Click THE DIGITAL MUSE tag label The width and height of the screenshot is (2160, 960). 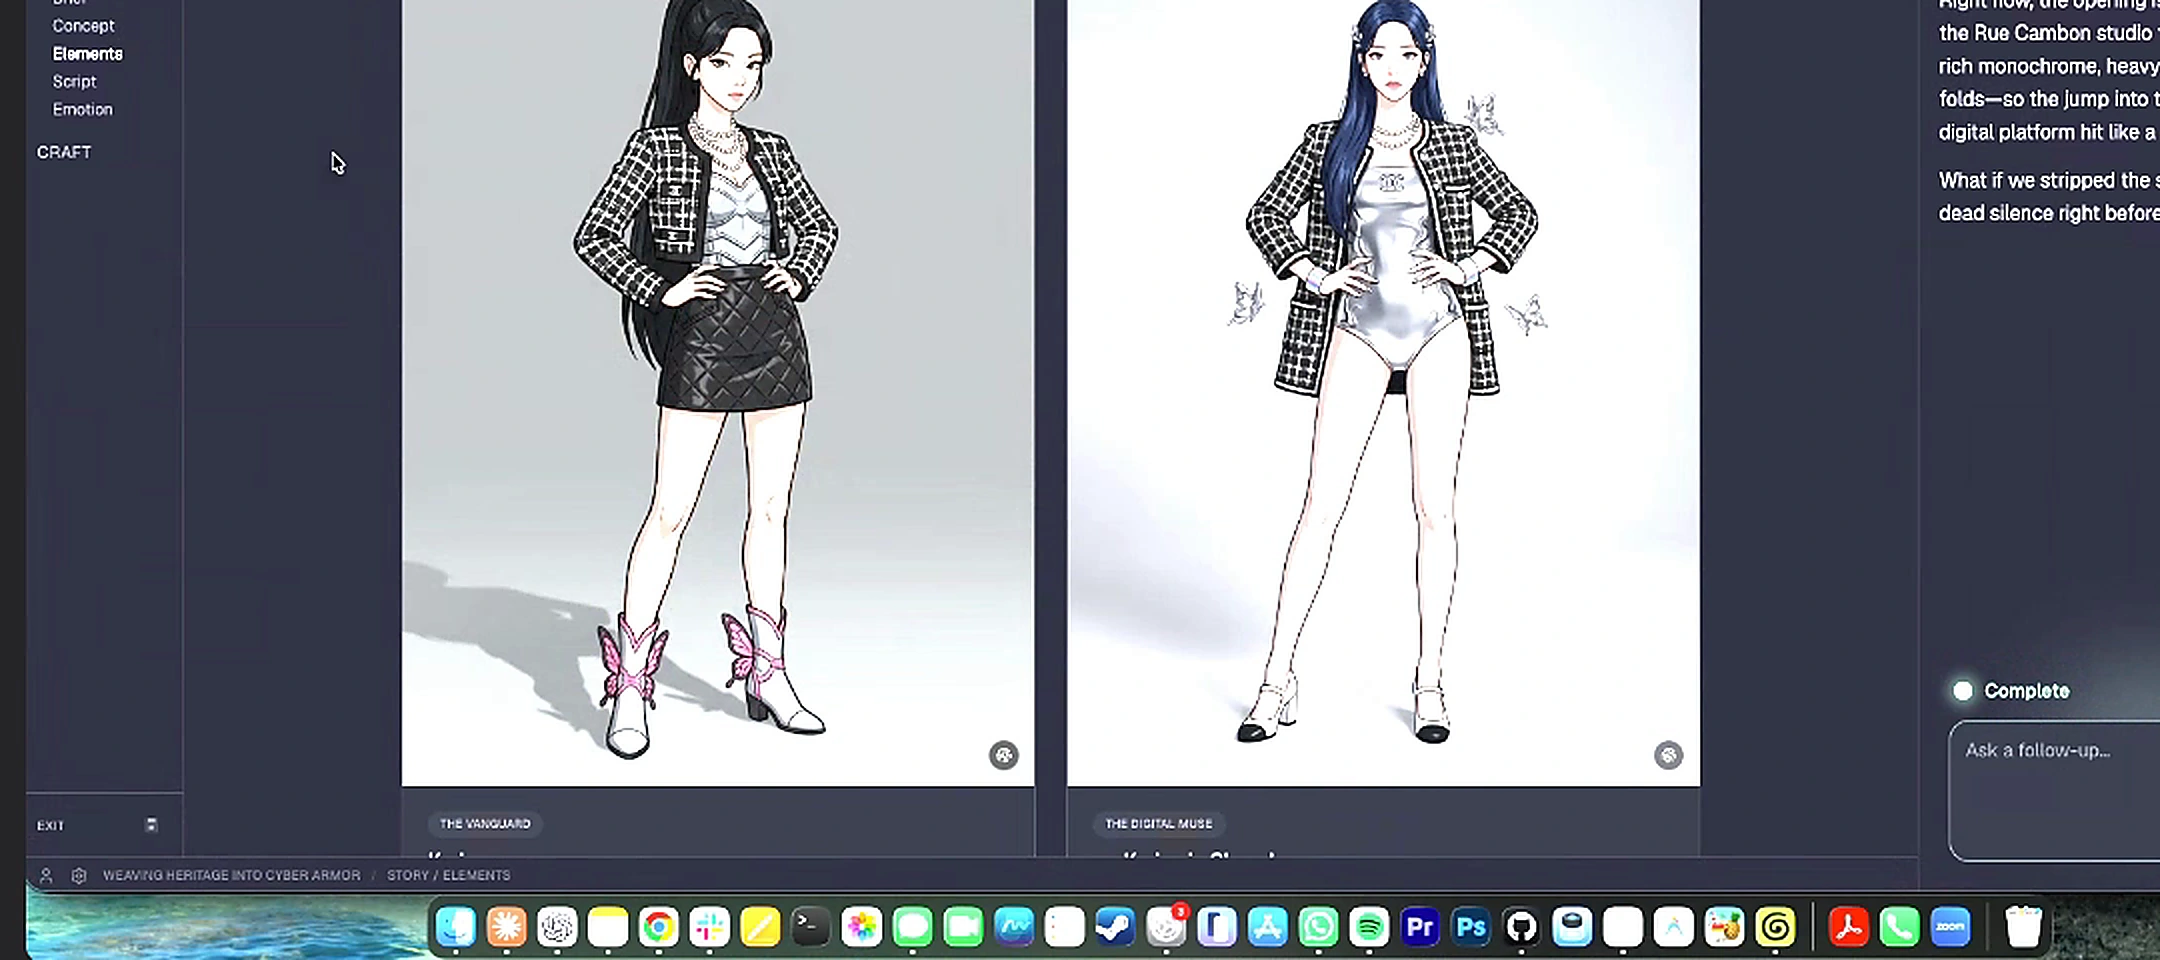[1158, 824]
